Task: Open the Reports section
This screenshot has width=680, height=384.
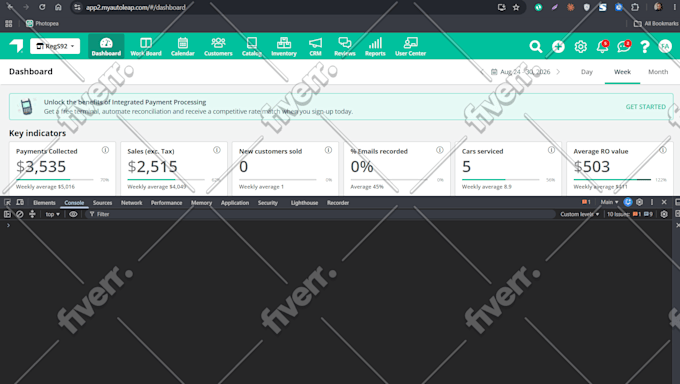Action: 375,46
